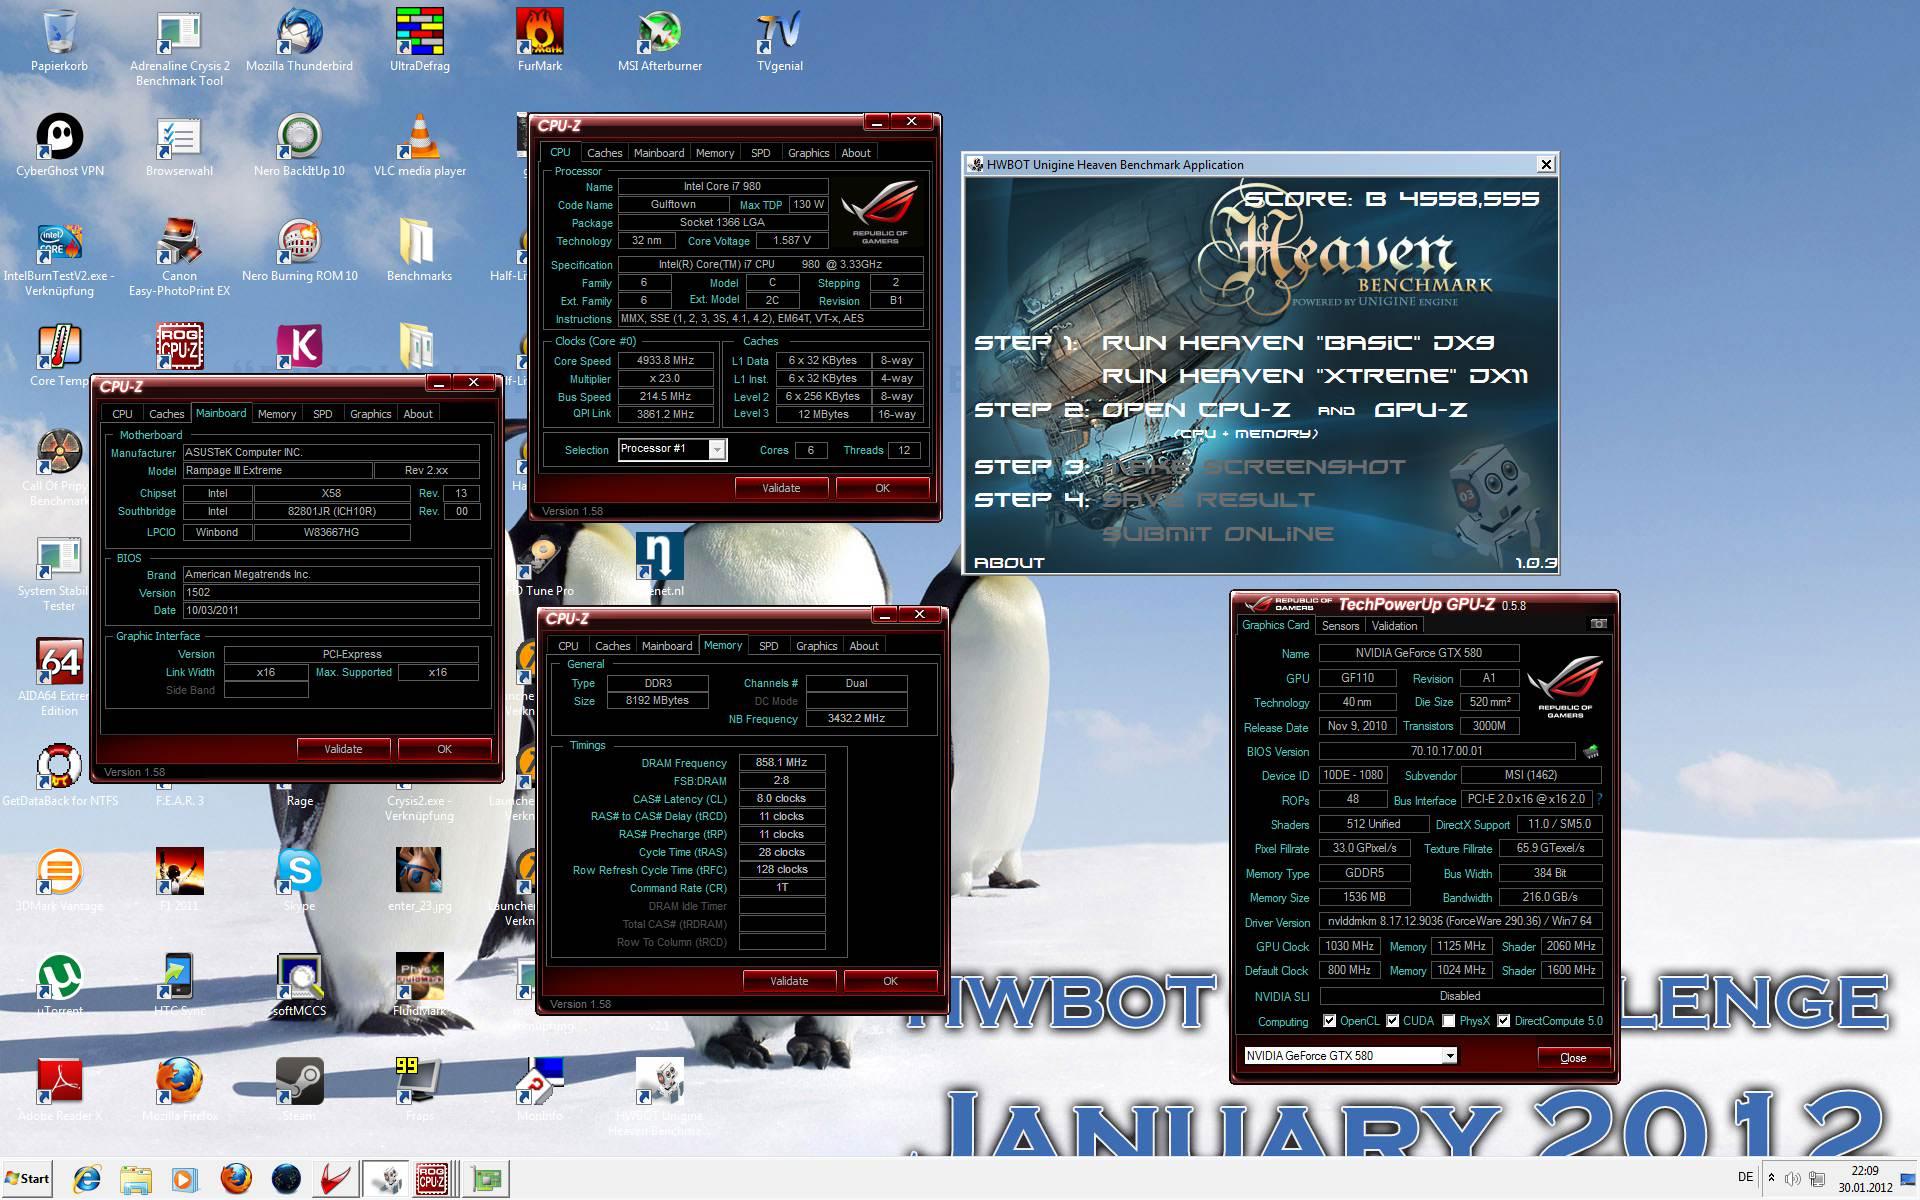Click DE language indicator in taskbar
Screen dimensions: 1920x1200
(x=1745, y=1177)
